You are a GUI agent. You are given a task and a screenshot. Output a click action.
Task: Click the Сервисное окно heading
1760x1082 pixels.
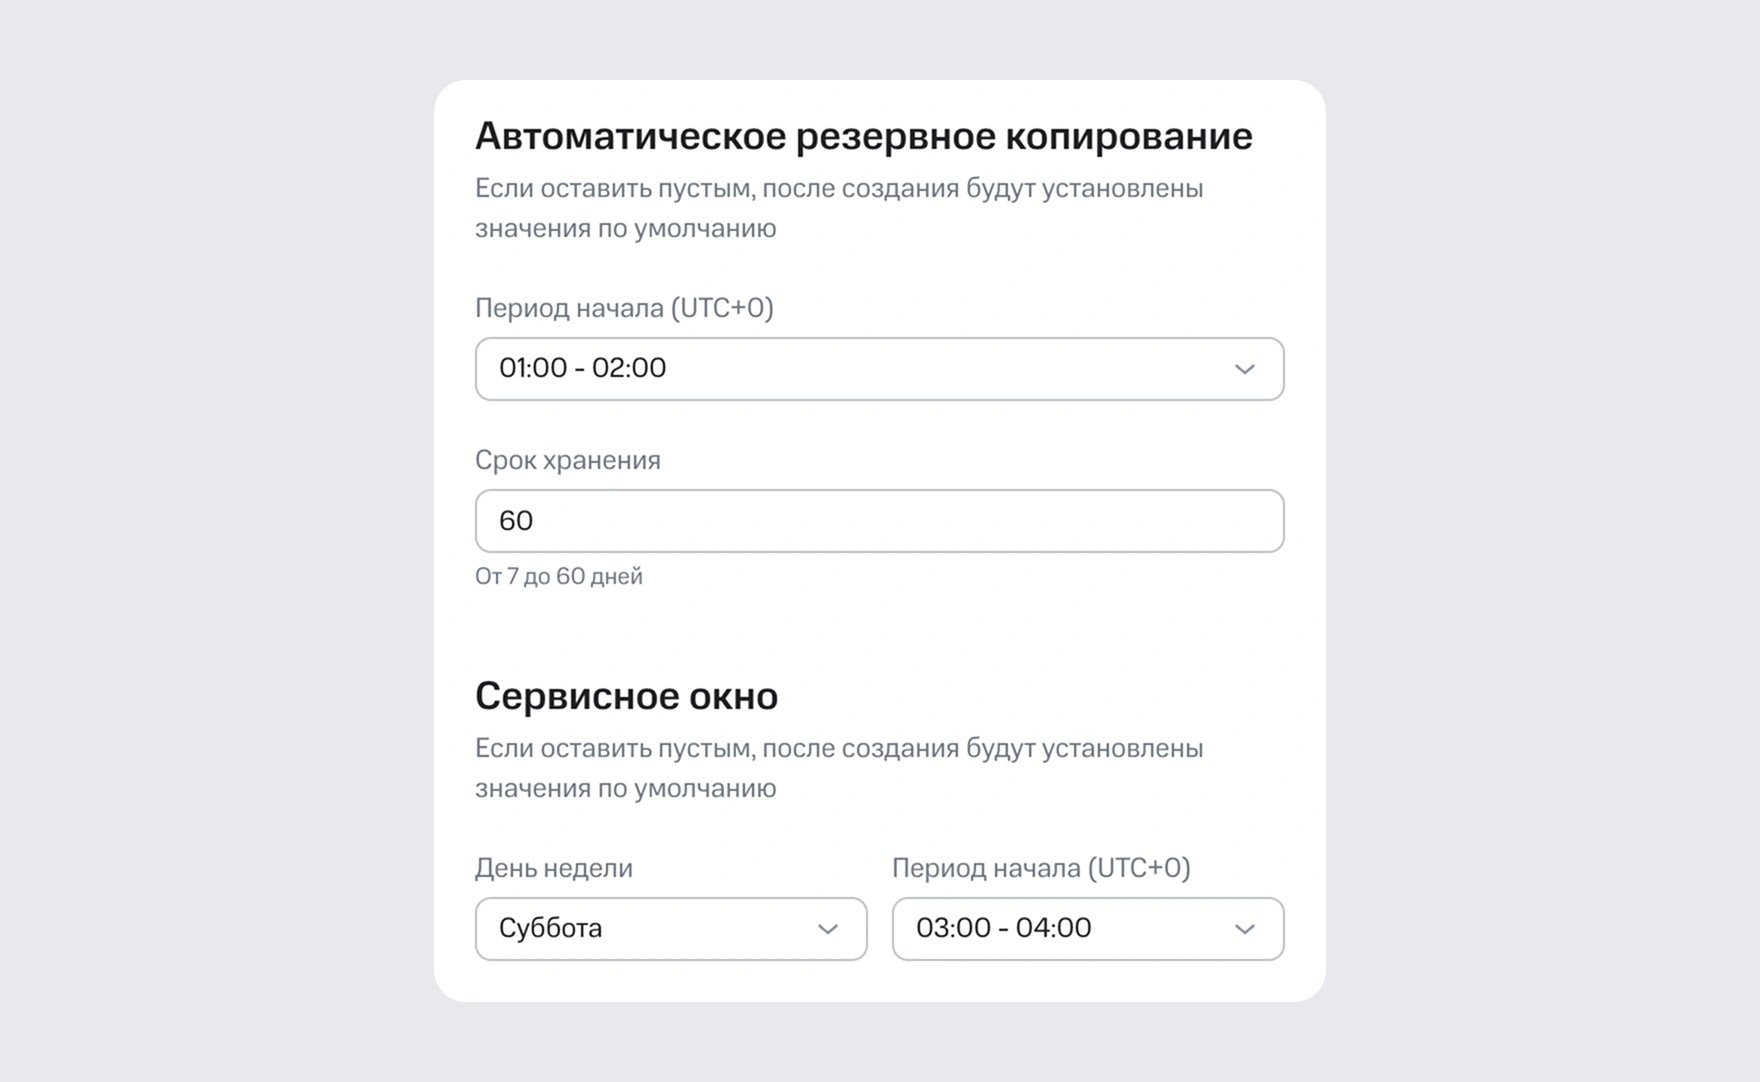click(x=626, y=695)
